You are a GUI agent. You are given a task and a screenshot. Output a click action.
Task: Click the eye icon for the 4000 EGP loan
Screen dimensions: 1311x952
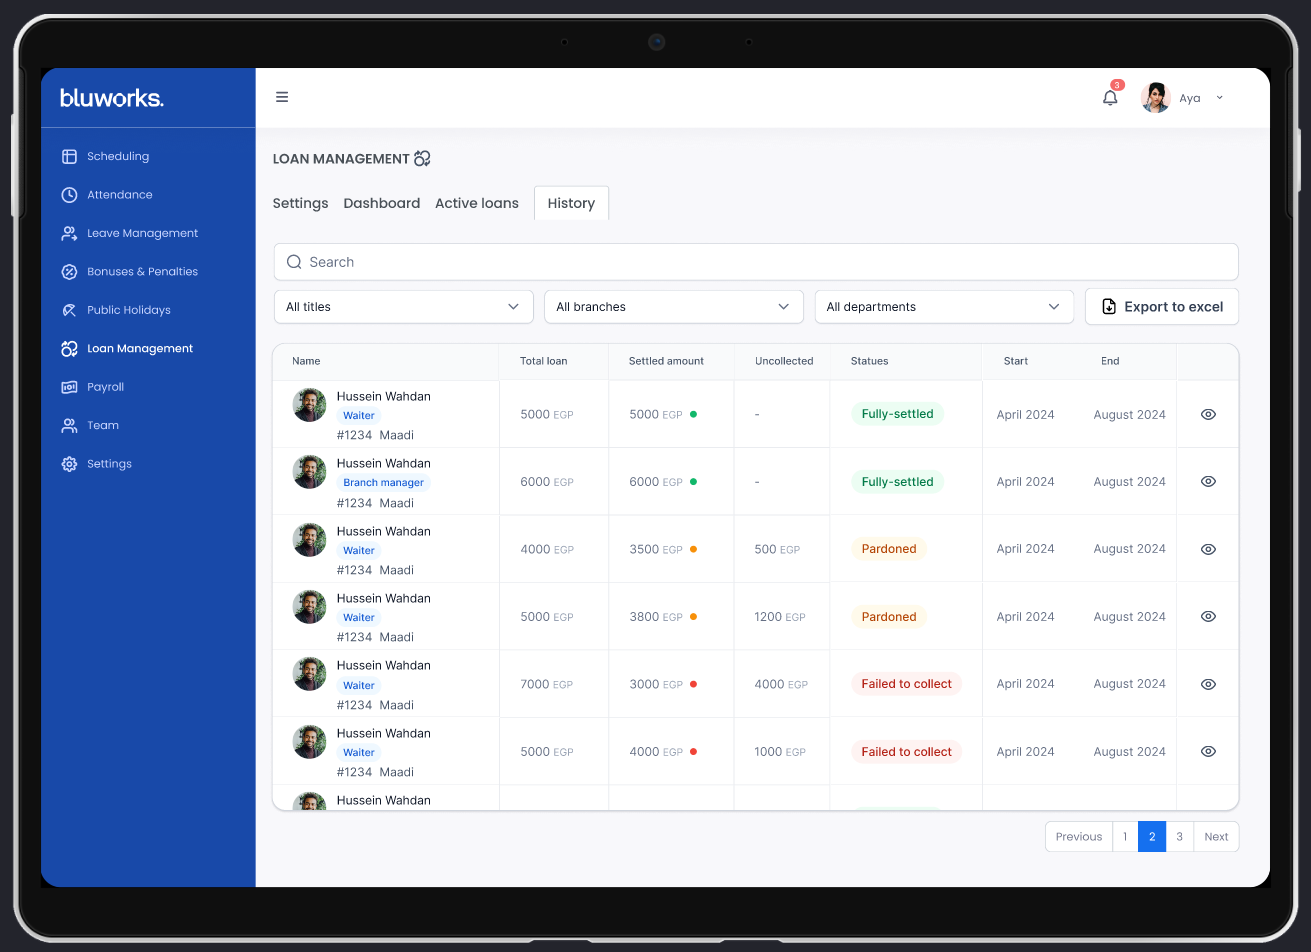click(x=1208, y=549)
